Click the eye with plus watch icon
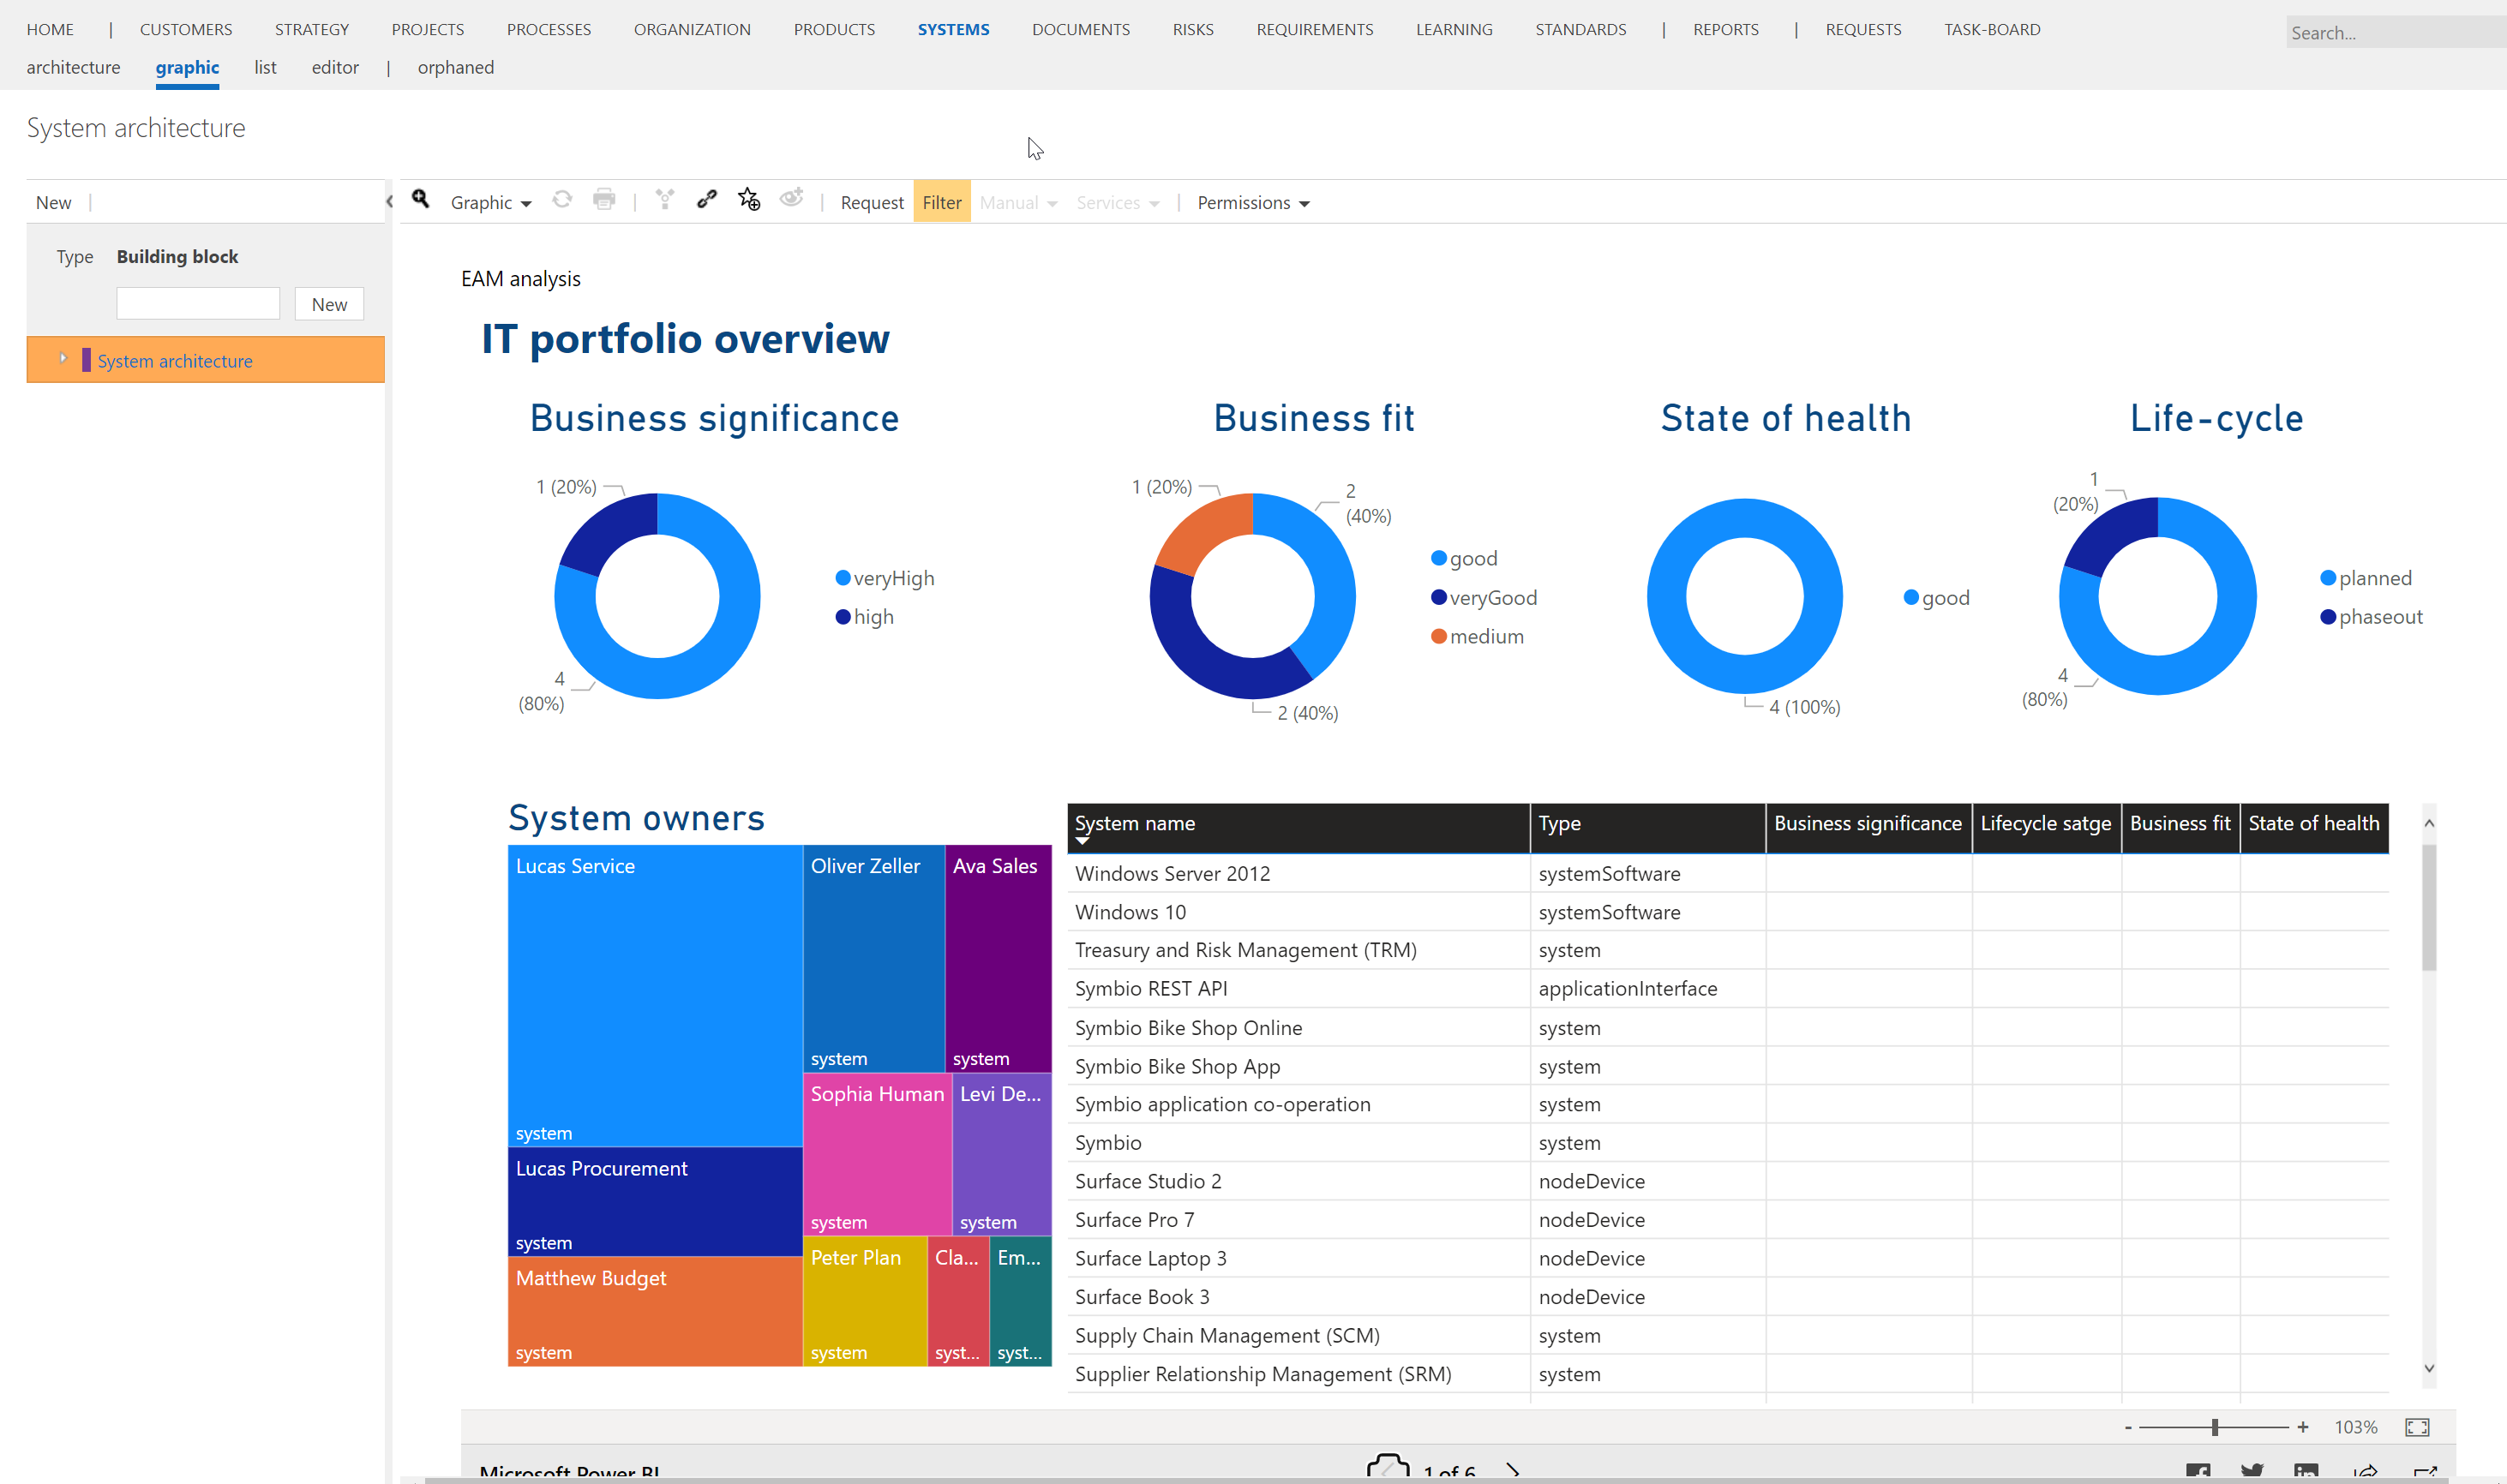 (791, 199)
